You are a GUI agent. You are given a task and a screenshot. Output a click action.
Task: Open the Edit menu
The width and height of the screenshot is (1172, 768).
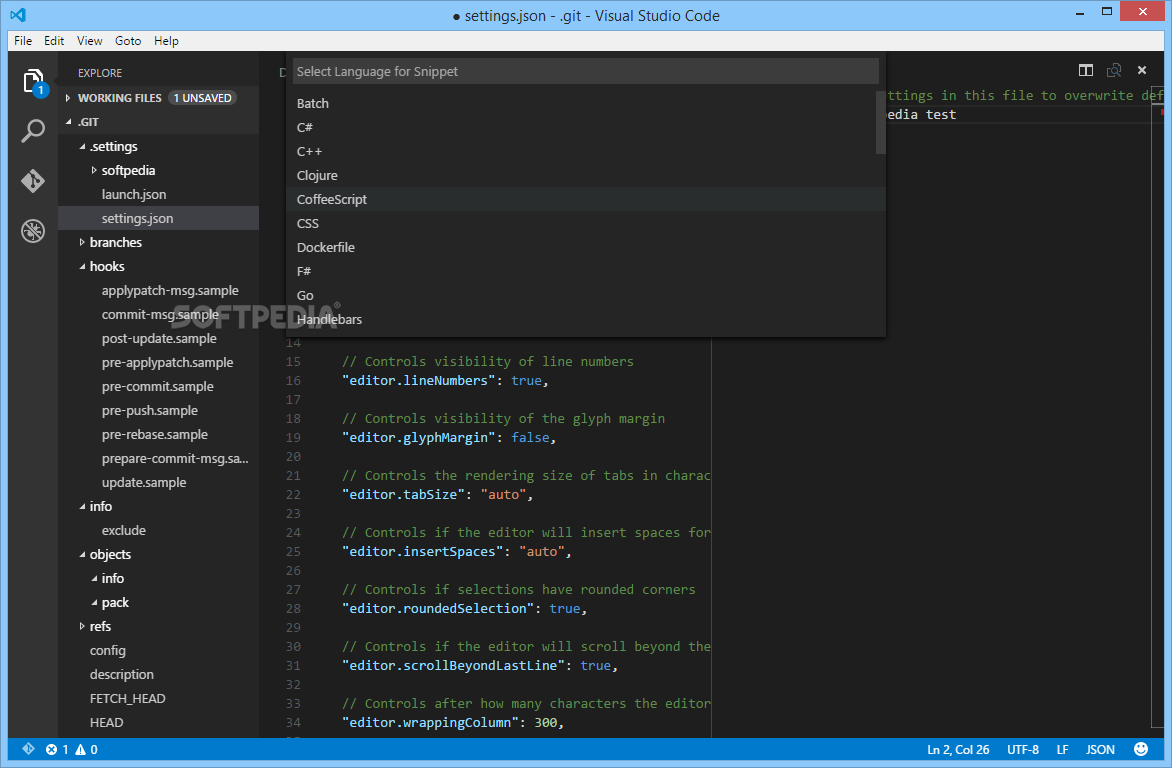(x=54, y=40)
